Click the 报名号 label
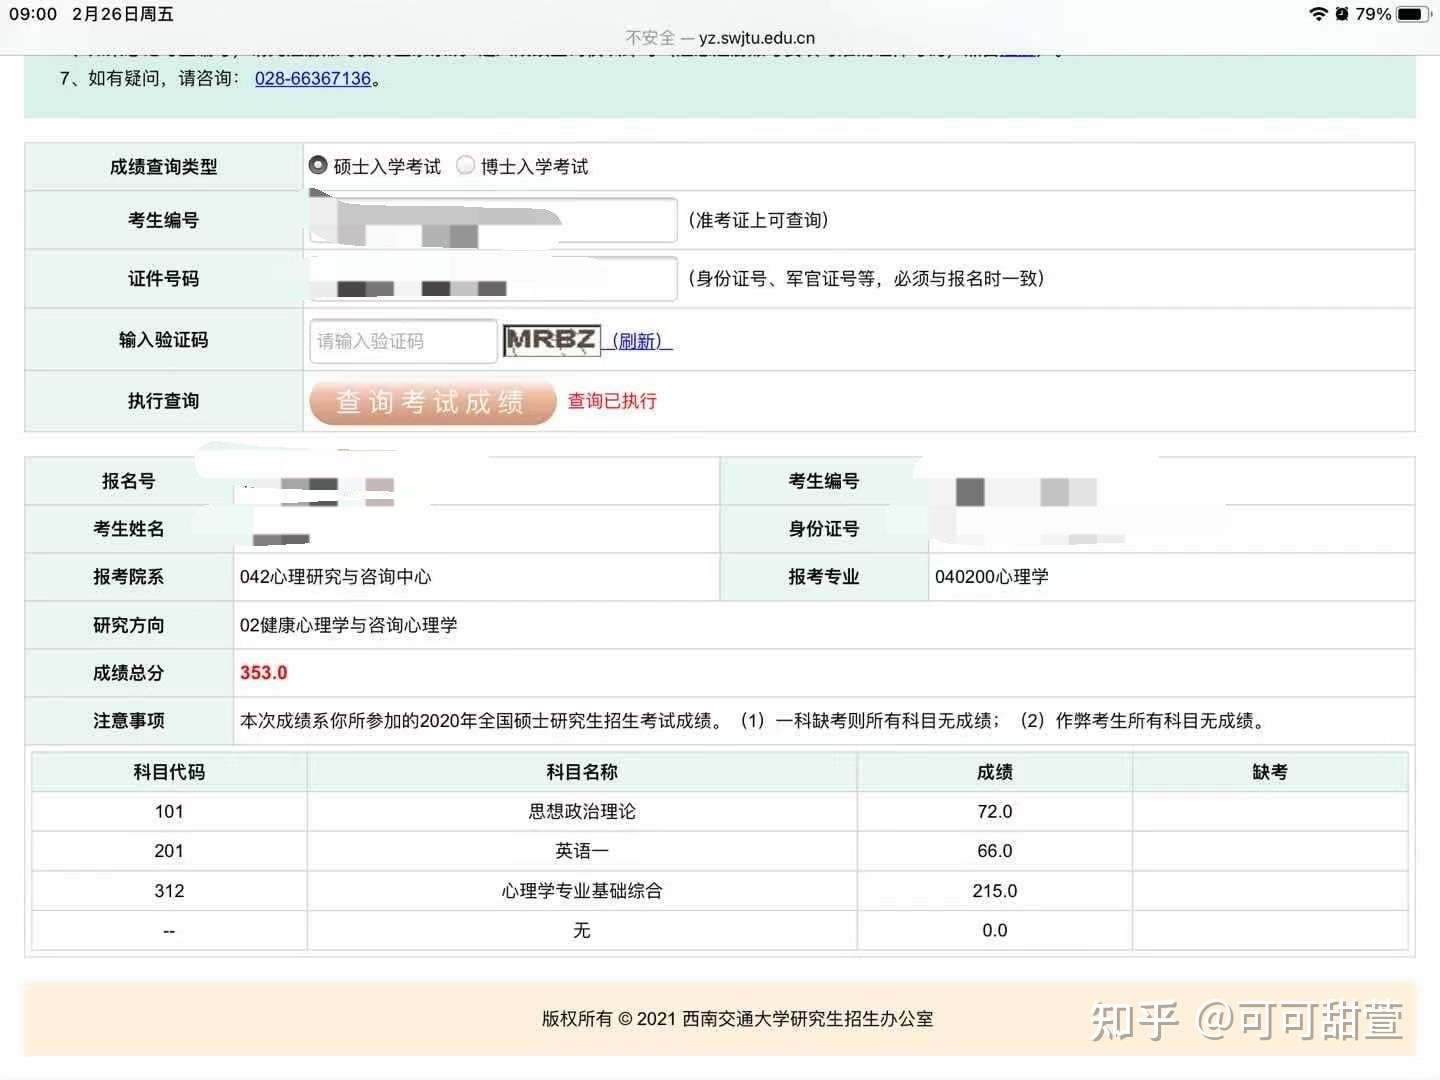Viewport: 1440px width, 1080px height. [x=129, y=481]
